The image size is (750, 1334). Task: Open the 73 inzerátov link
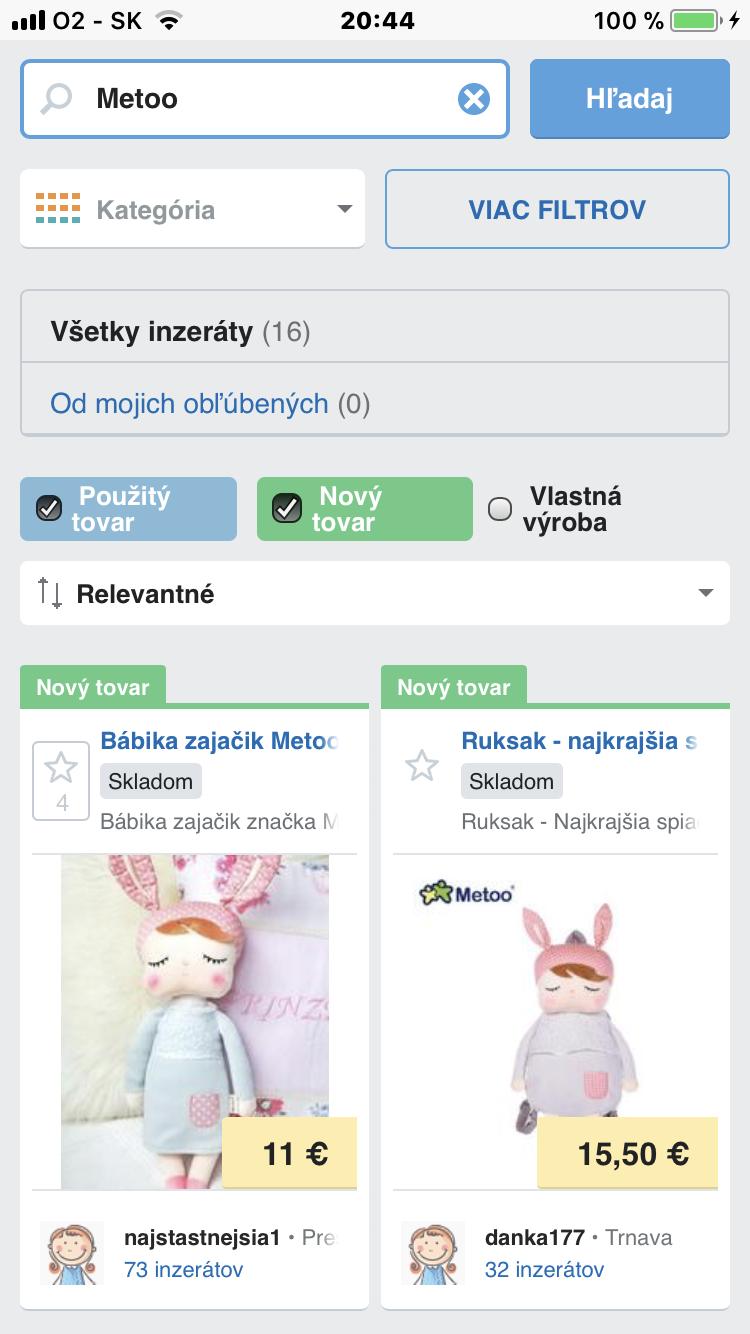(183, 1270)
